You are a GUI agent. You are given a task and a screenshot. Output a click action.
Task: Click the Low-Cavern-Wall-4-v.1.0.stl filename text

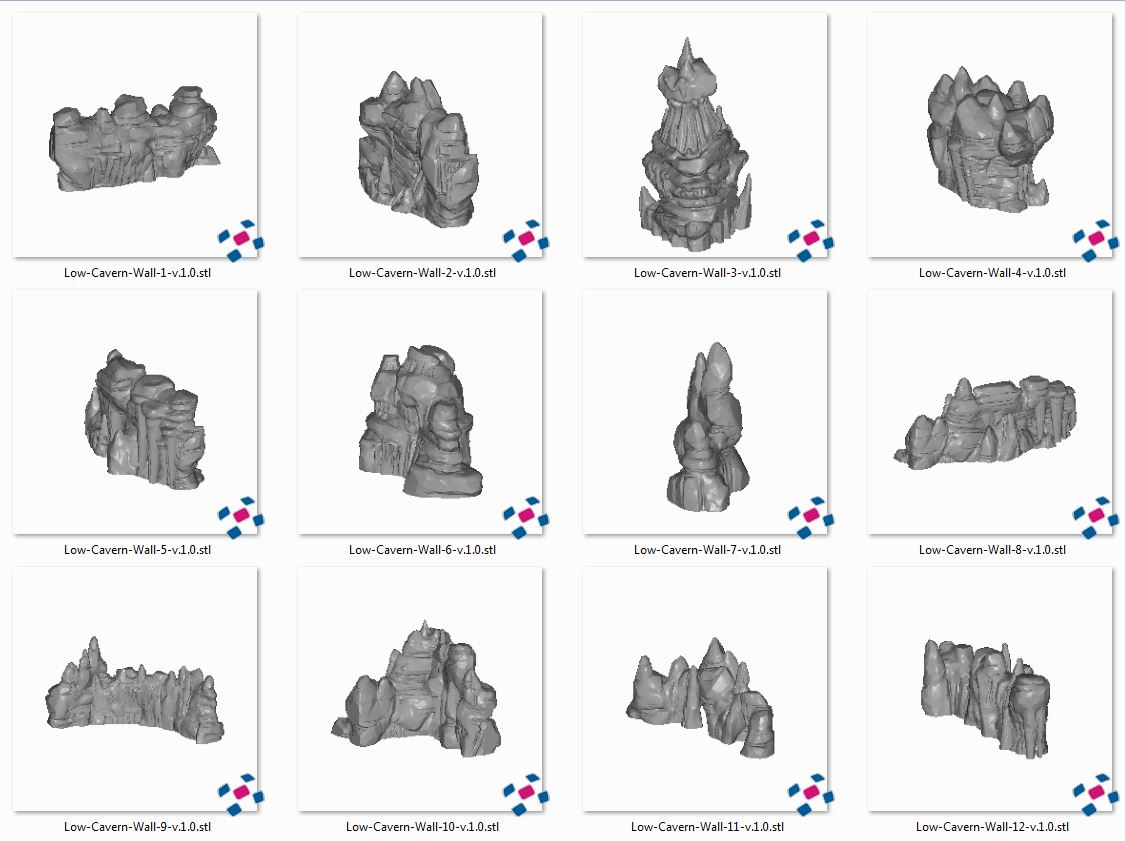click(992, 273)
